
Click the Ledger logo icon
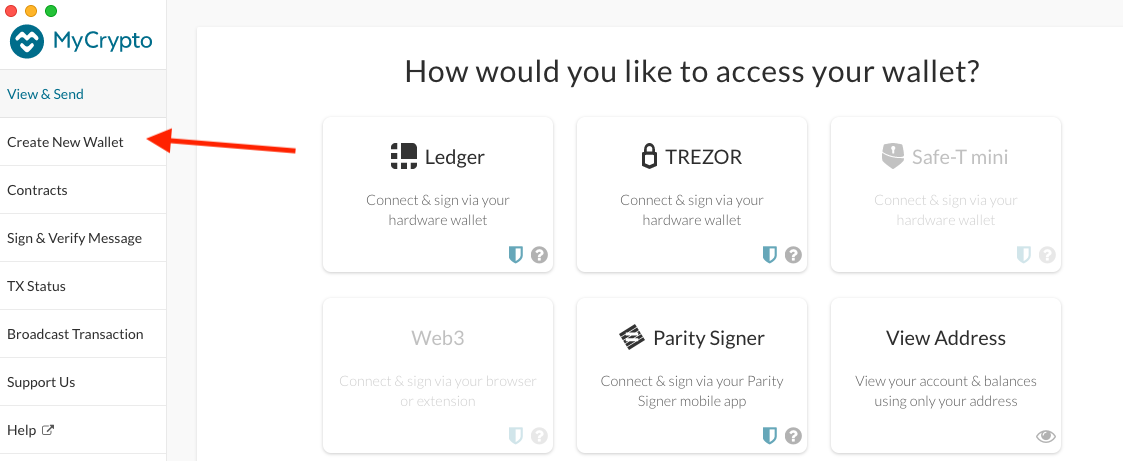(404, 156)
